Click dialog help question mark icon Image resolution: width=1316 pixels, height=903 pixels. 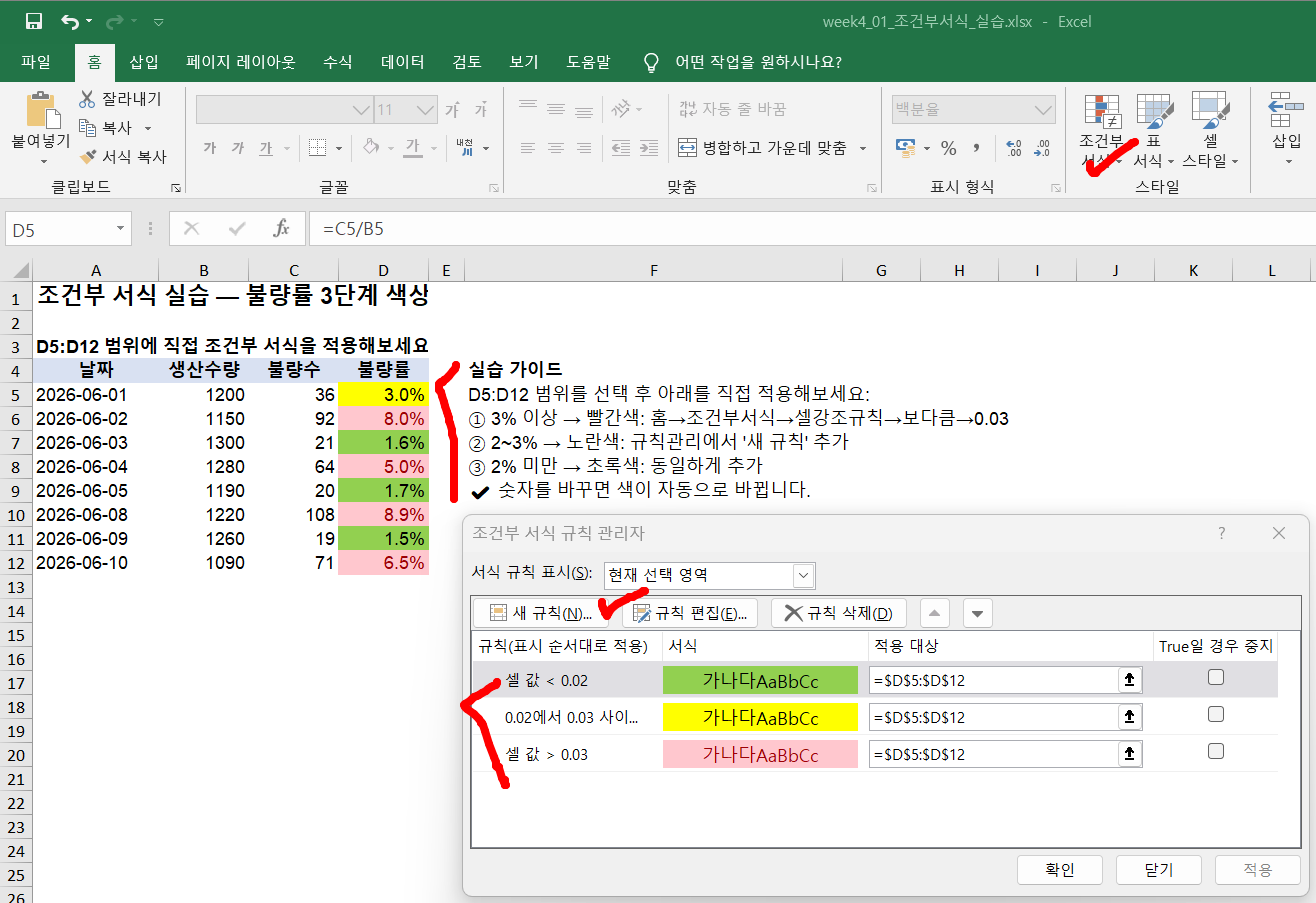pos(1222,533)
